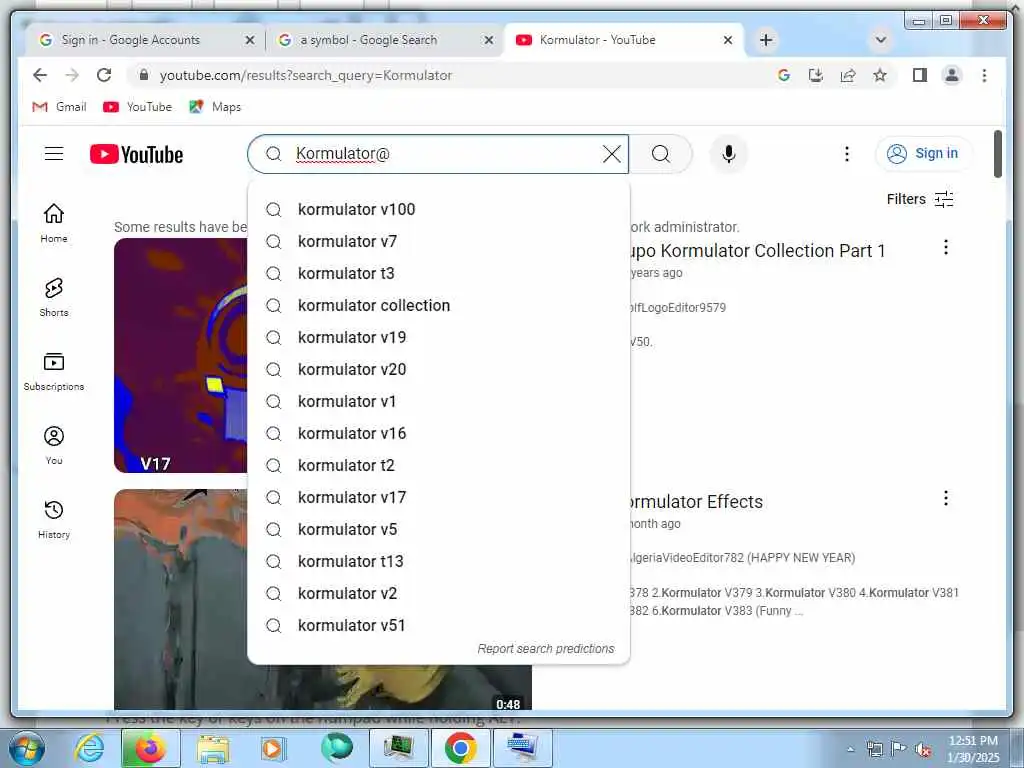The width and height of the screenshot is (1024, 768).
Task: Click the browser forward arrow
Action: pyautogui.click(x=72, y=75)
